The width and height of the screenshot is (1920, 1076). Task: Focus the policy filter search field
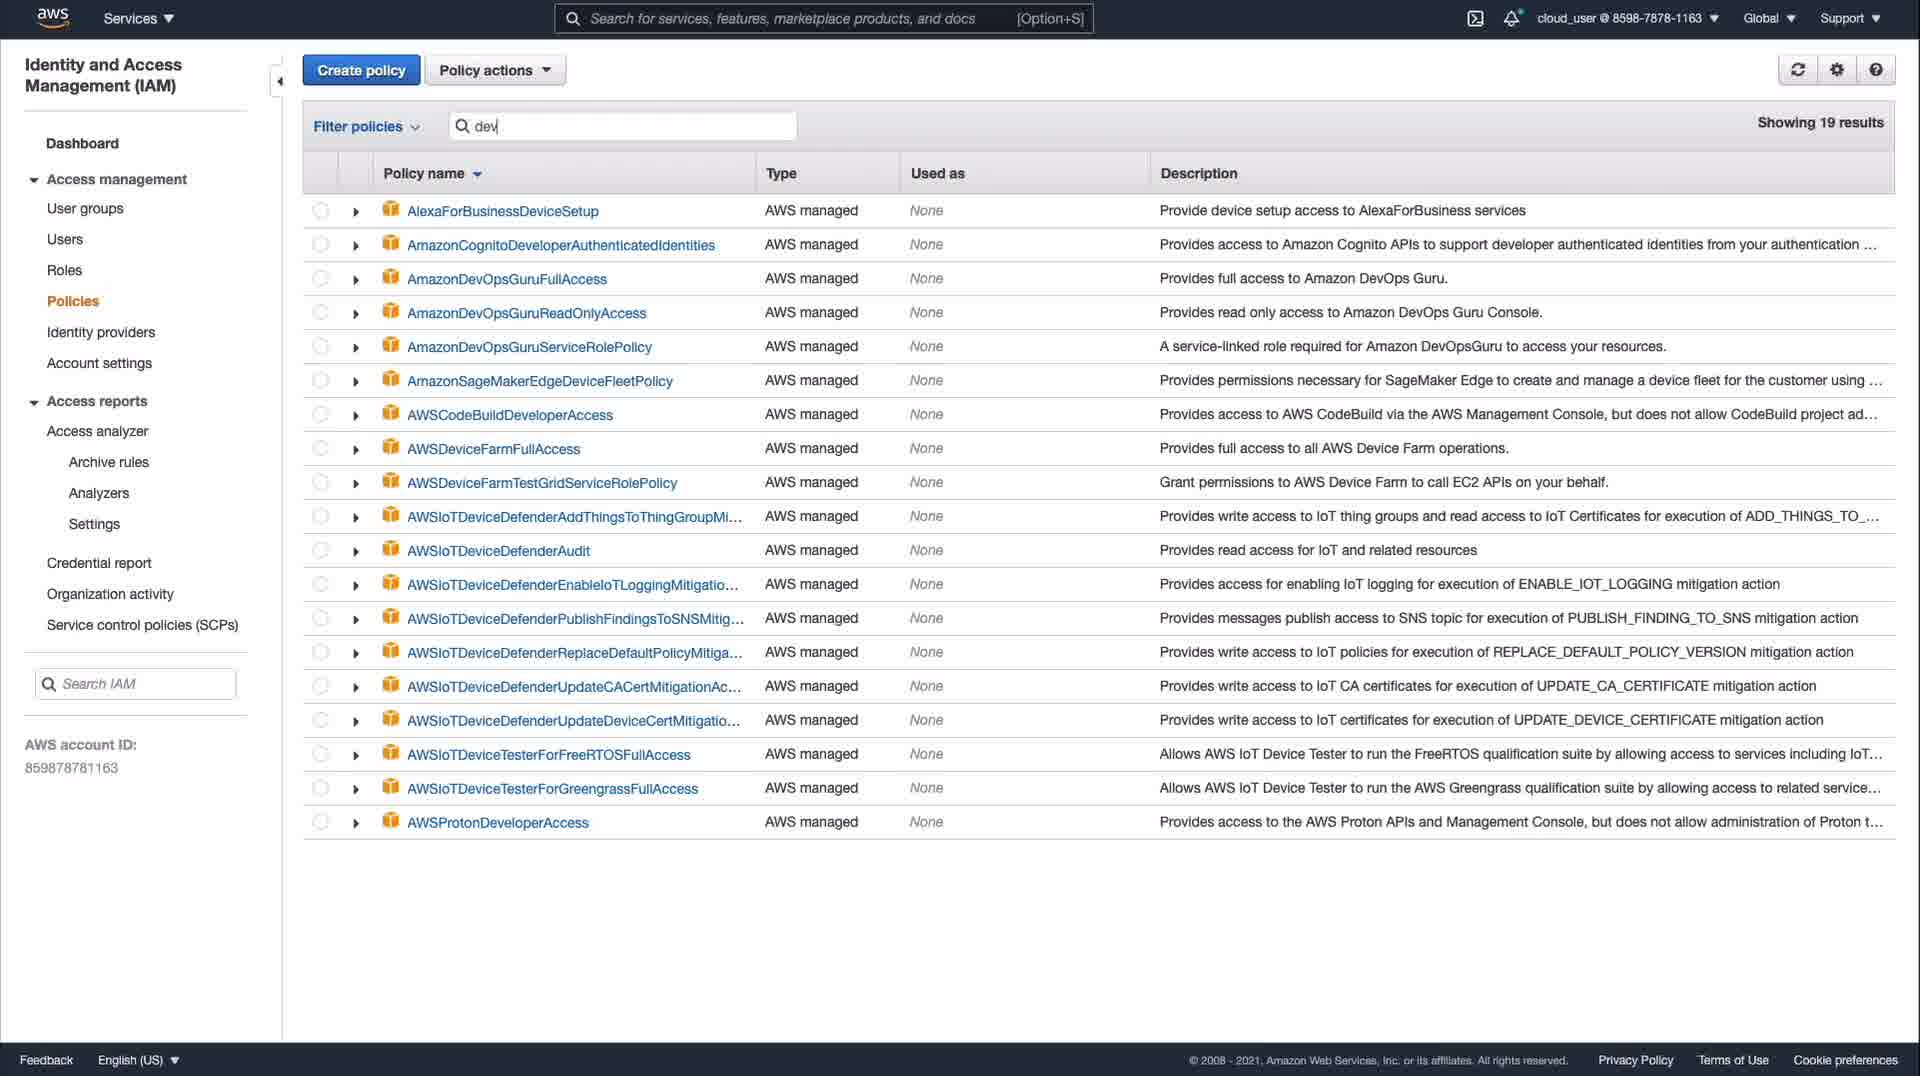click(x=622, y=126)
